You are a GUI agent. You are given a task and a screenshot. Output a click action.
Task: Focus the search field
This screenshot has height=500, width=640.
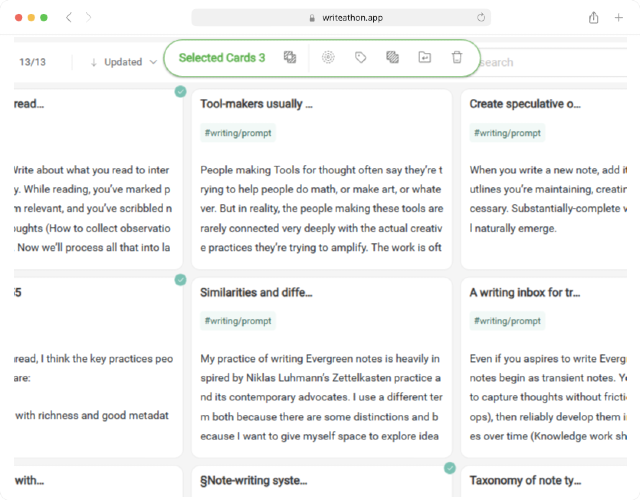tap(552, 62)
